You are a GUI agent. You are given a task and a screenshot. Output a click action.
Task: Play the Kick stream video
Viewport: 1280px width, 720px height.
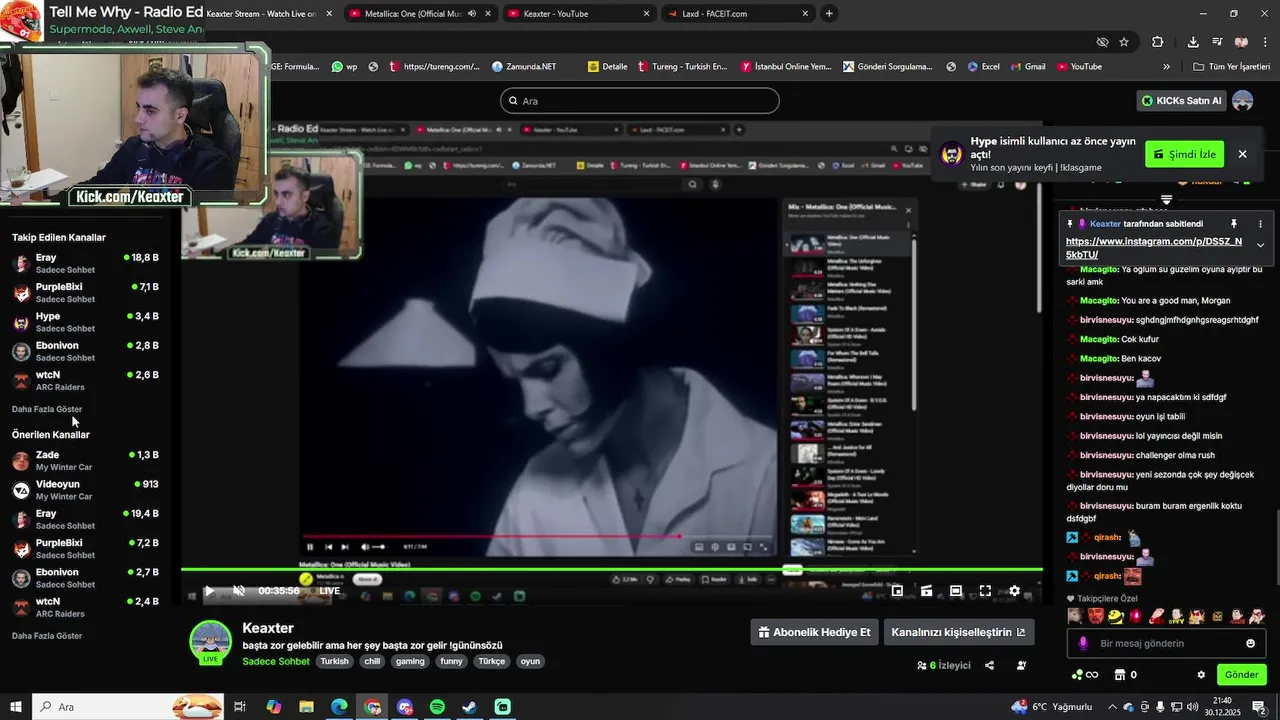tap(209, 591)
